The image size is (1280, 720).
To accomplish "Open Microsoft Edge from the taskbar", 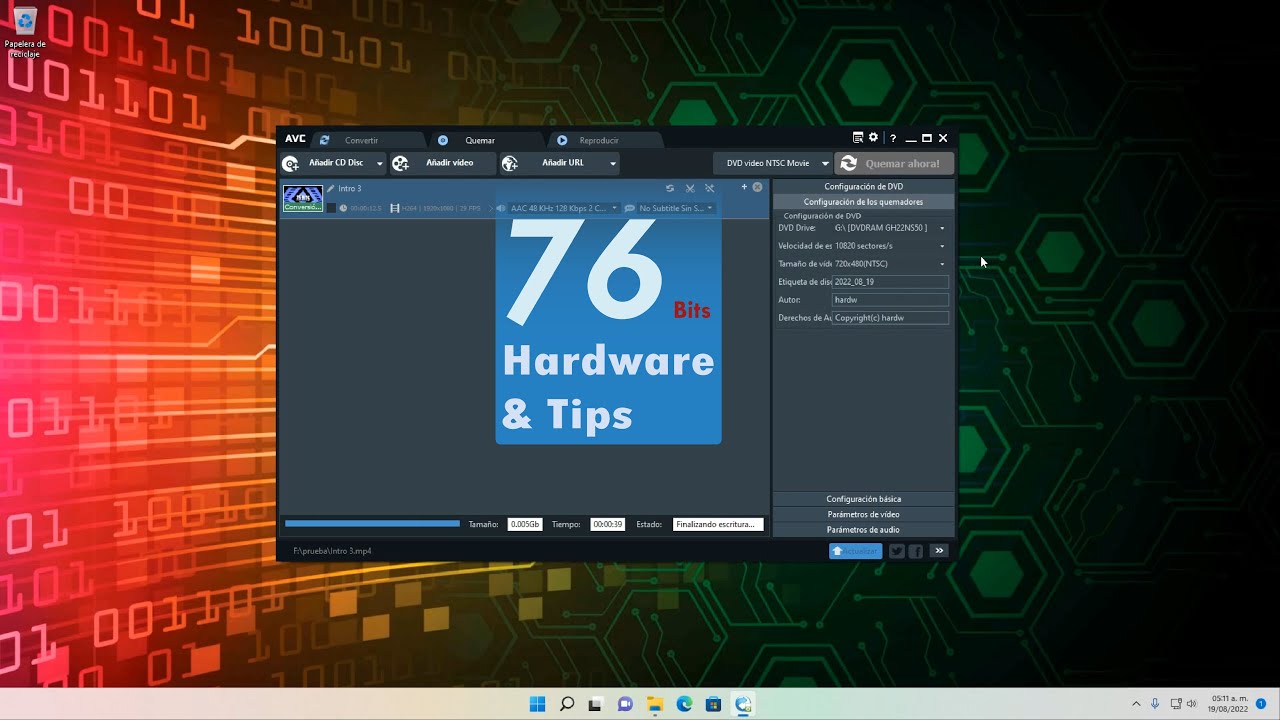I will pos(685,704).
